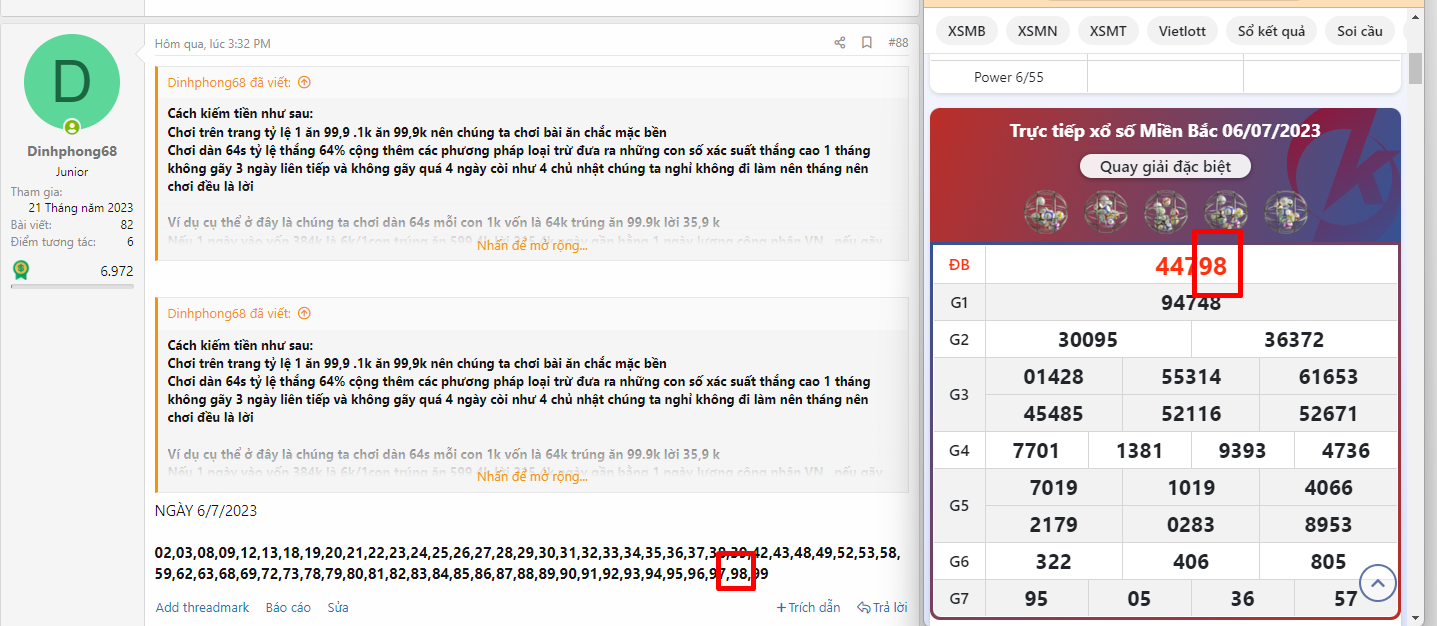Click the 'Sửa' edit link
Viewport: 1437px width, 626px height.
pos(338,607)
